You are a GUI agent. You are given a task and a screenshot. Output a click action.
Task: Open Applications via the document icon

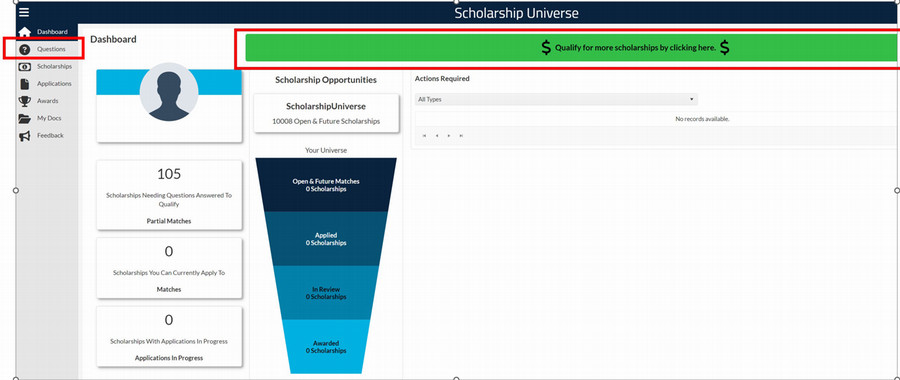tap(24, 84)
